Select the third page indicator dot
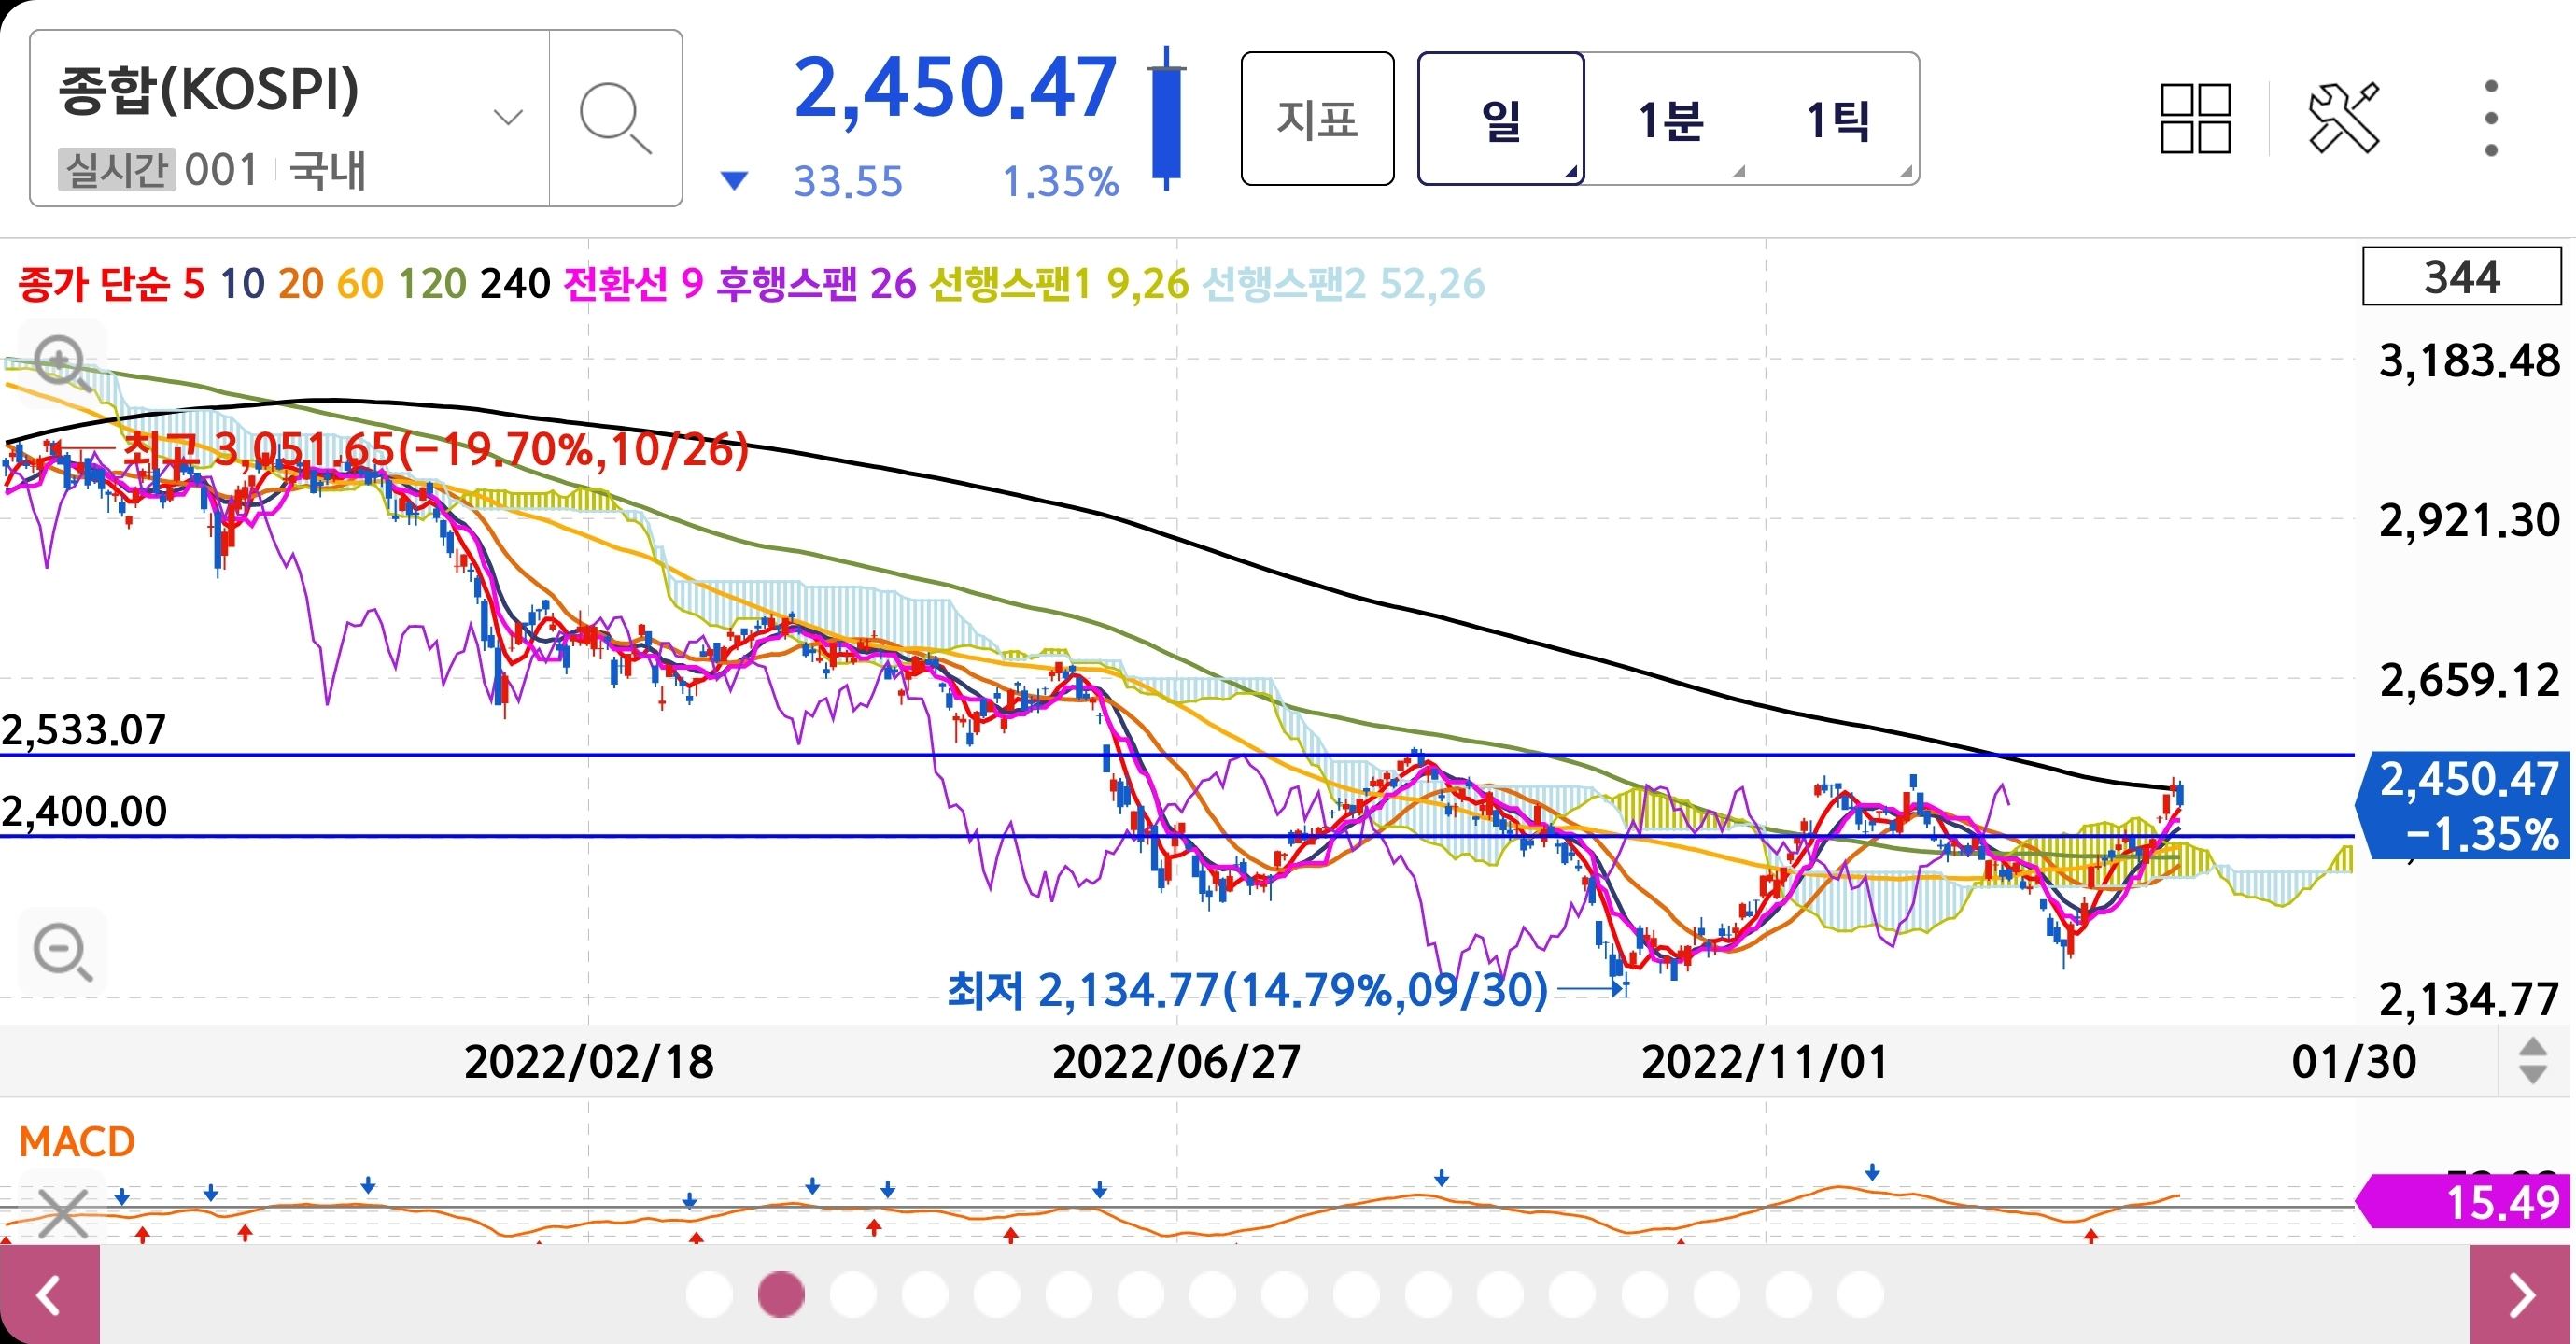Viewport: 2576px width, 1344px height. [853, 1295]
